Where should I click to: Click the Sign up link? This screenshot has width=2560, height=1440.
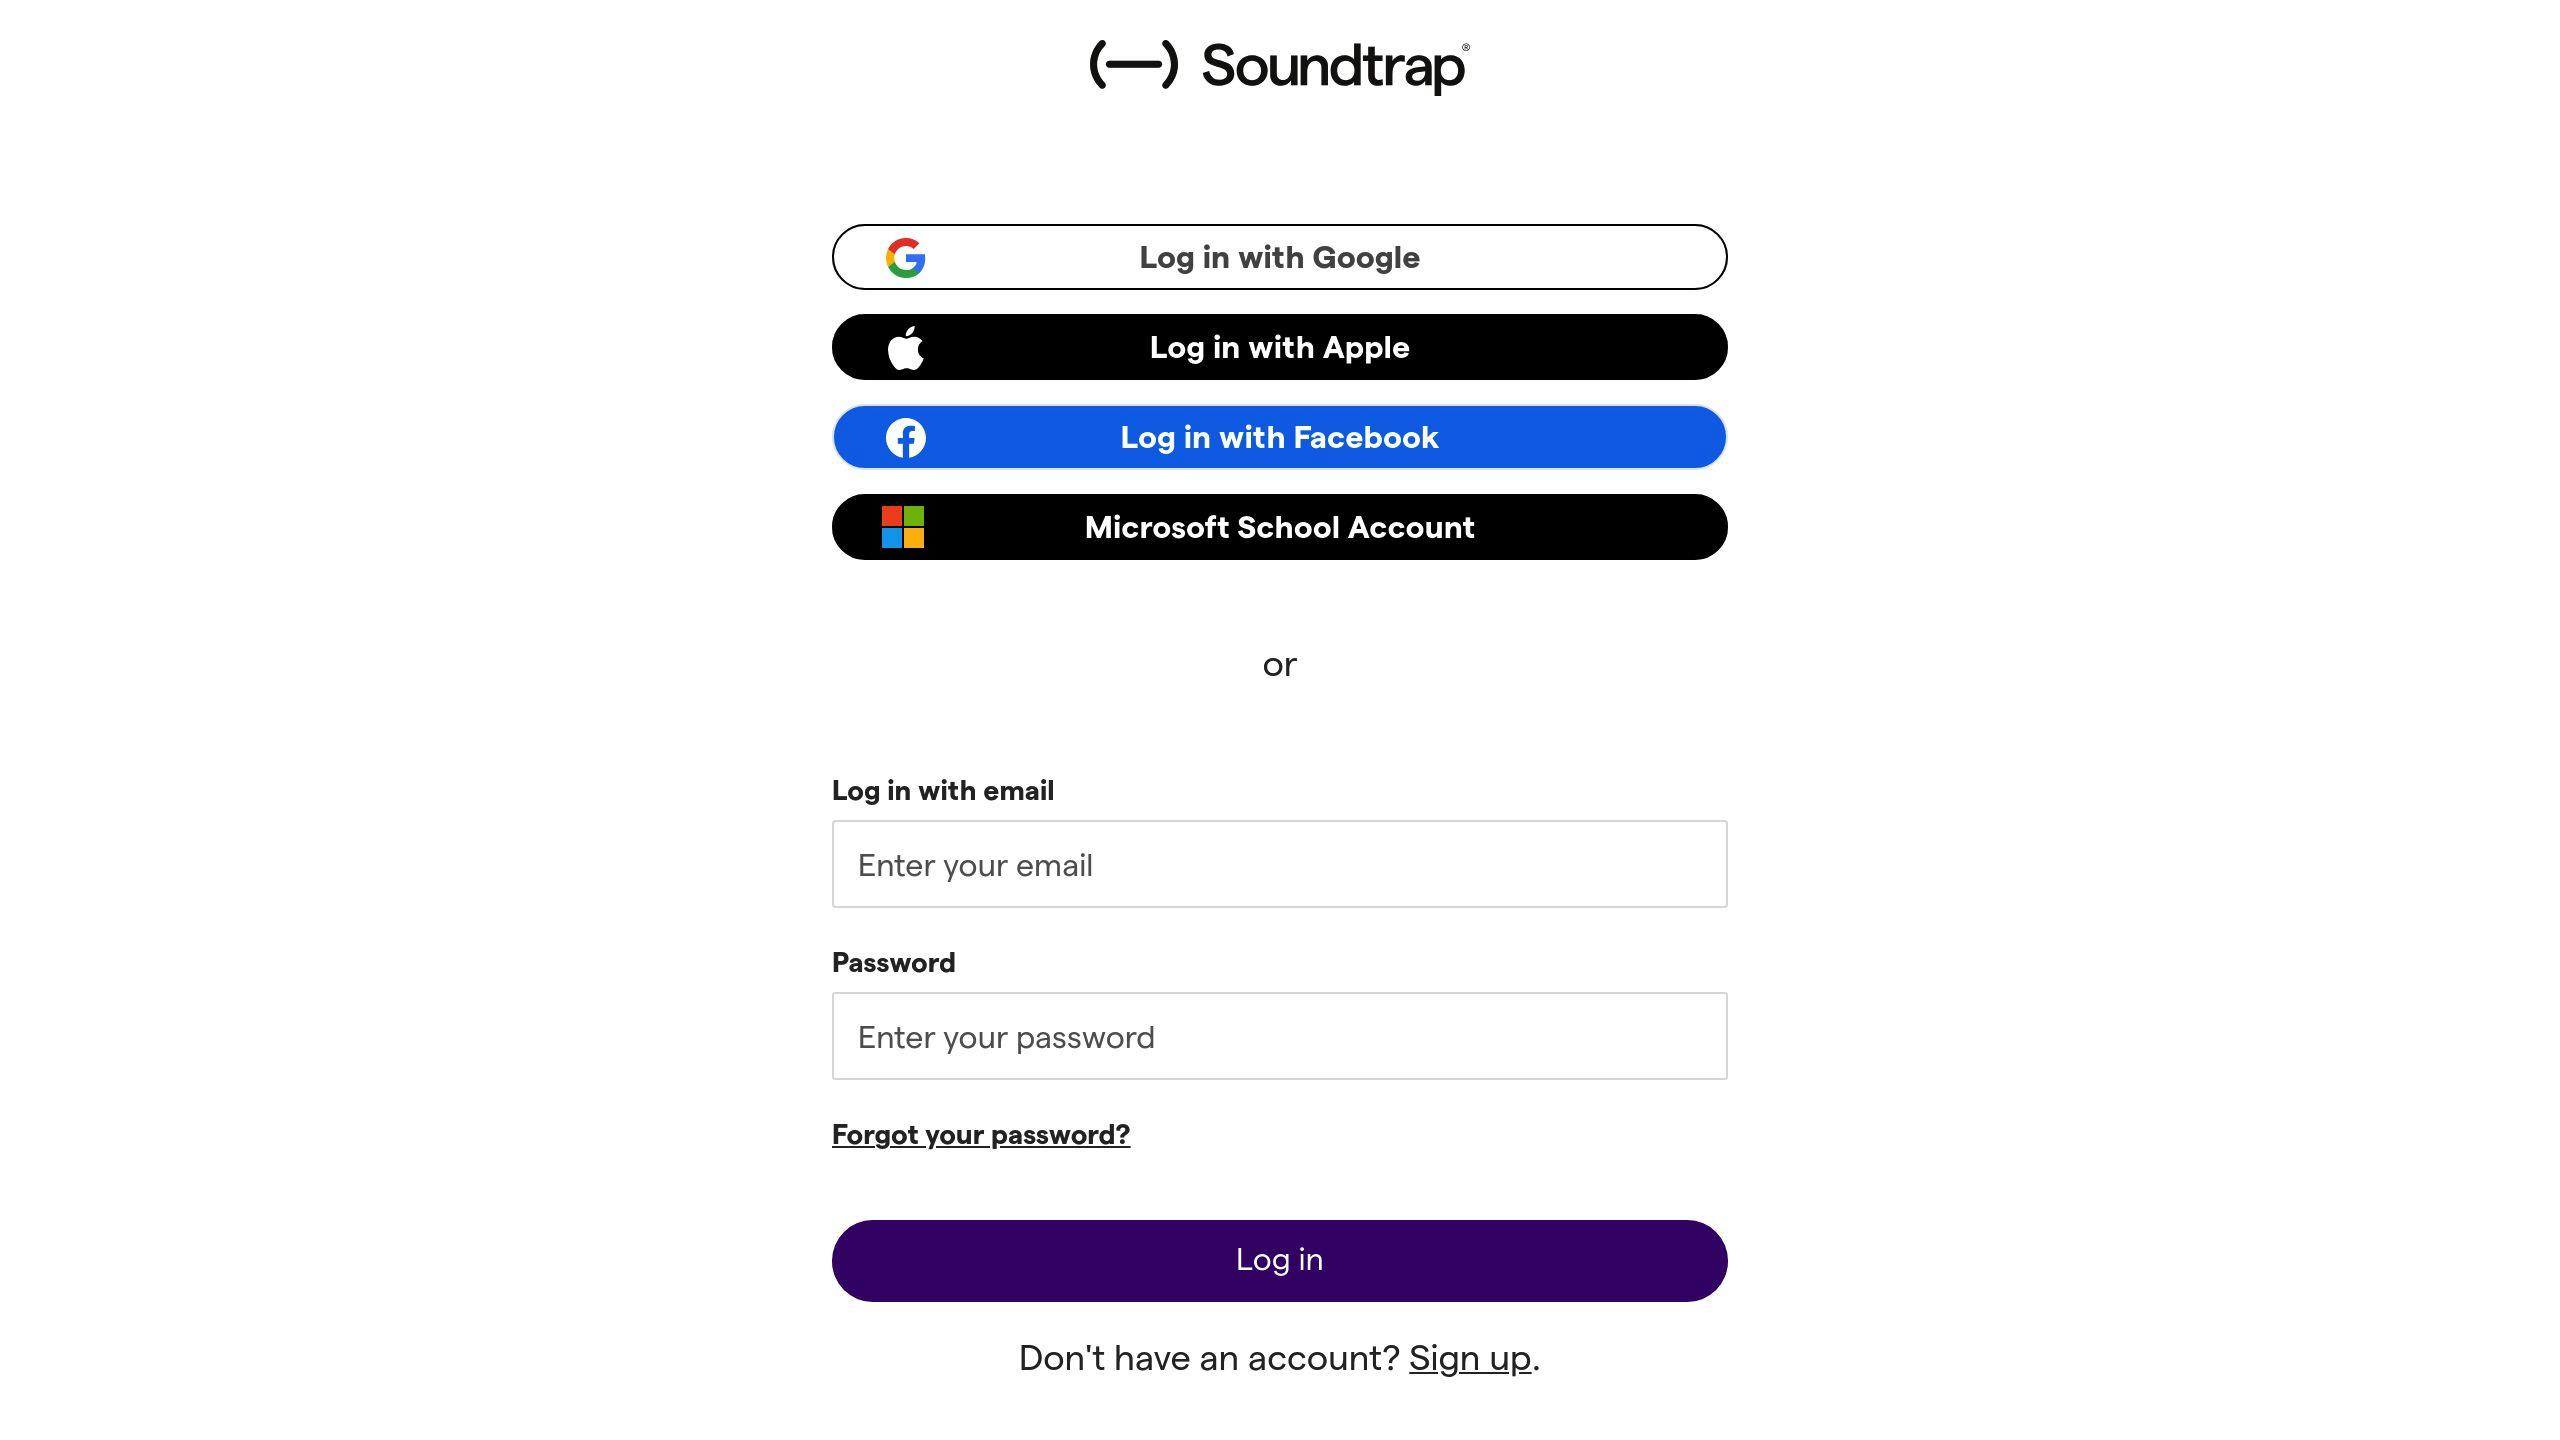tap(1470, 1356)
